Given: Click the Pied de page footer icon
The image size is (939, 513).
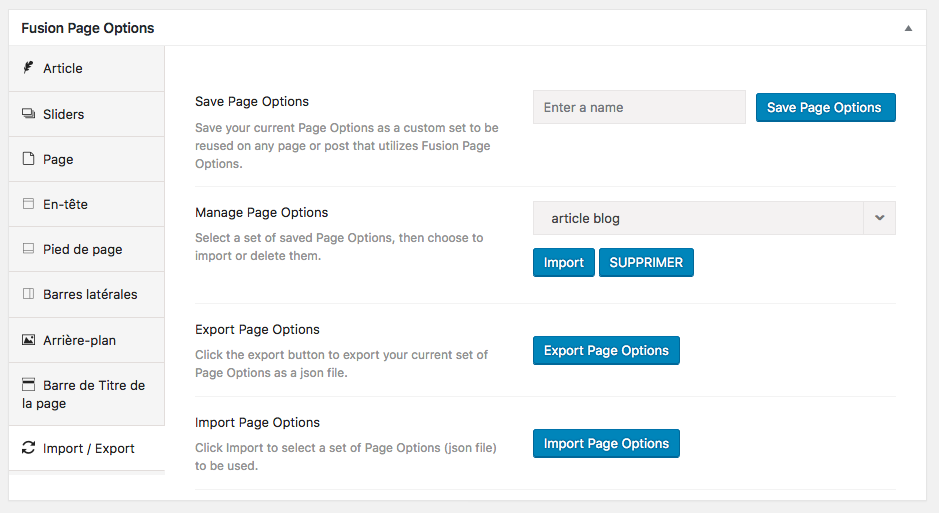Looking at the screenshot, I should pyautogui.click(x=28, y=249).
